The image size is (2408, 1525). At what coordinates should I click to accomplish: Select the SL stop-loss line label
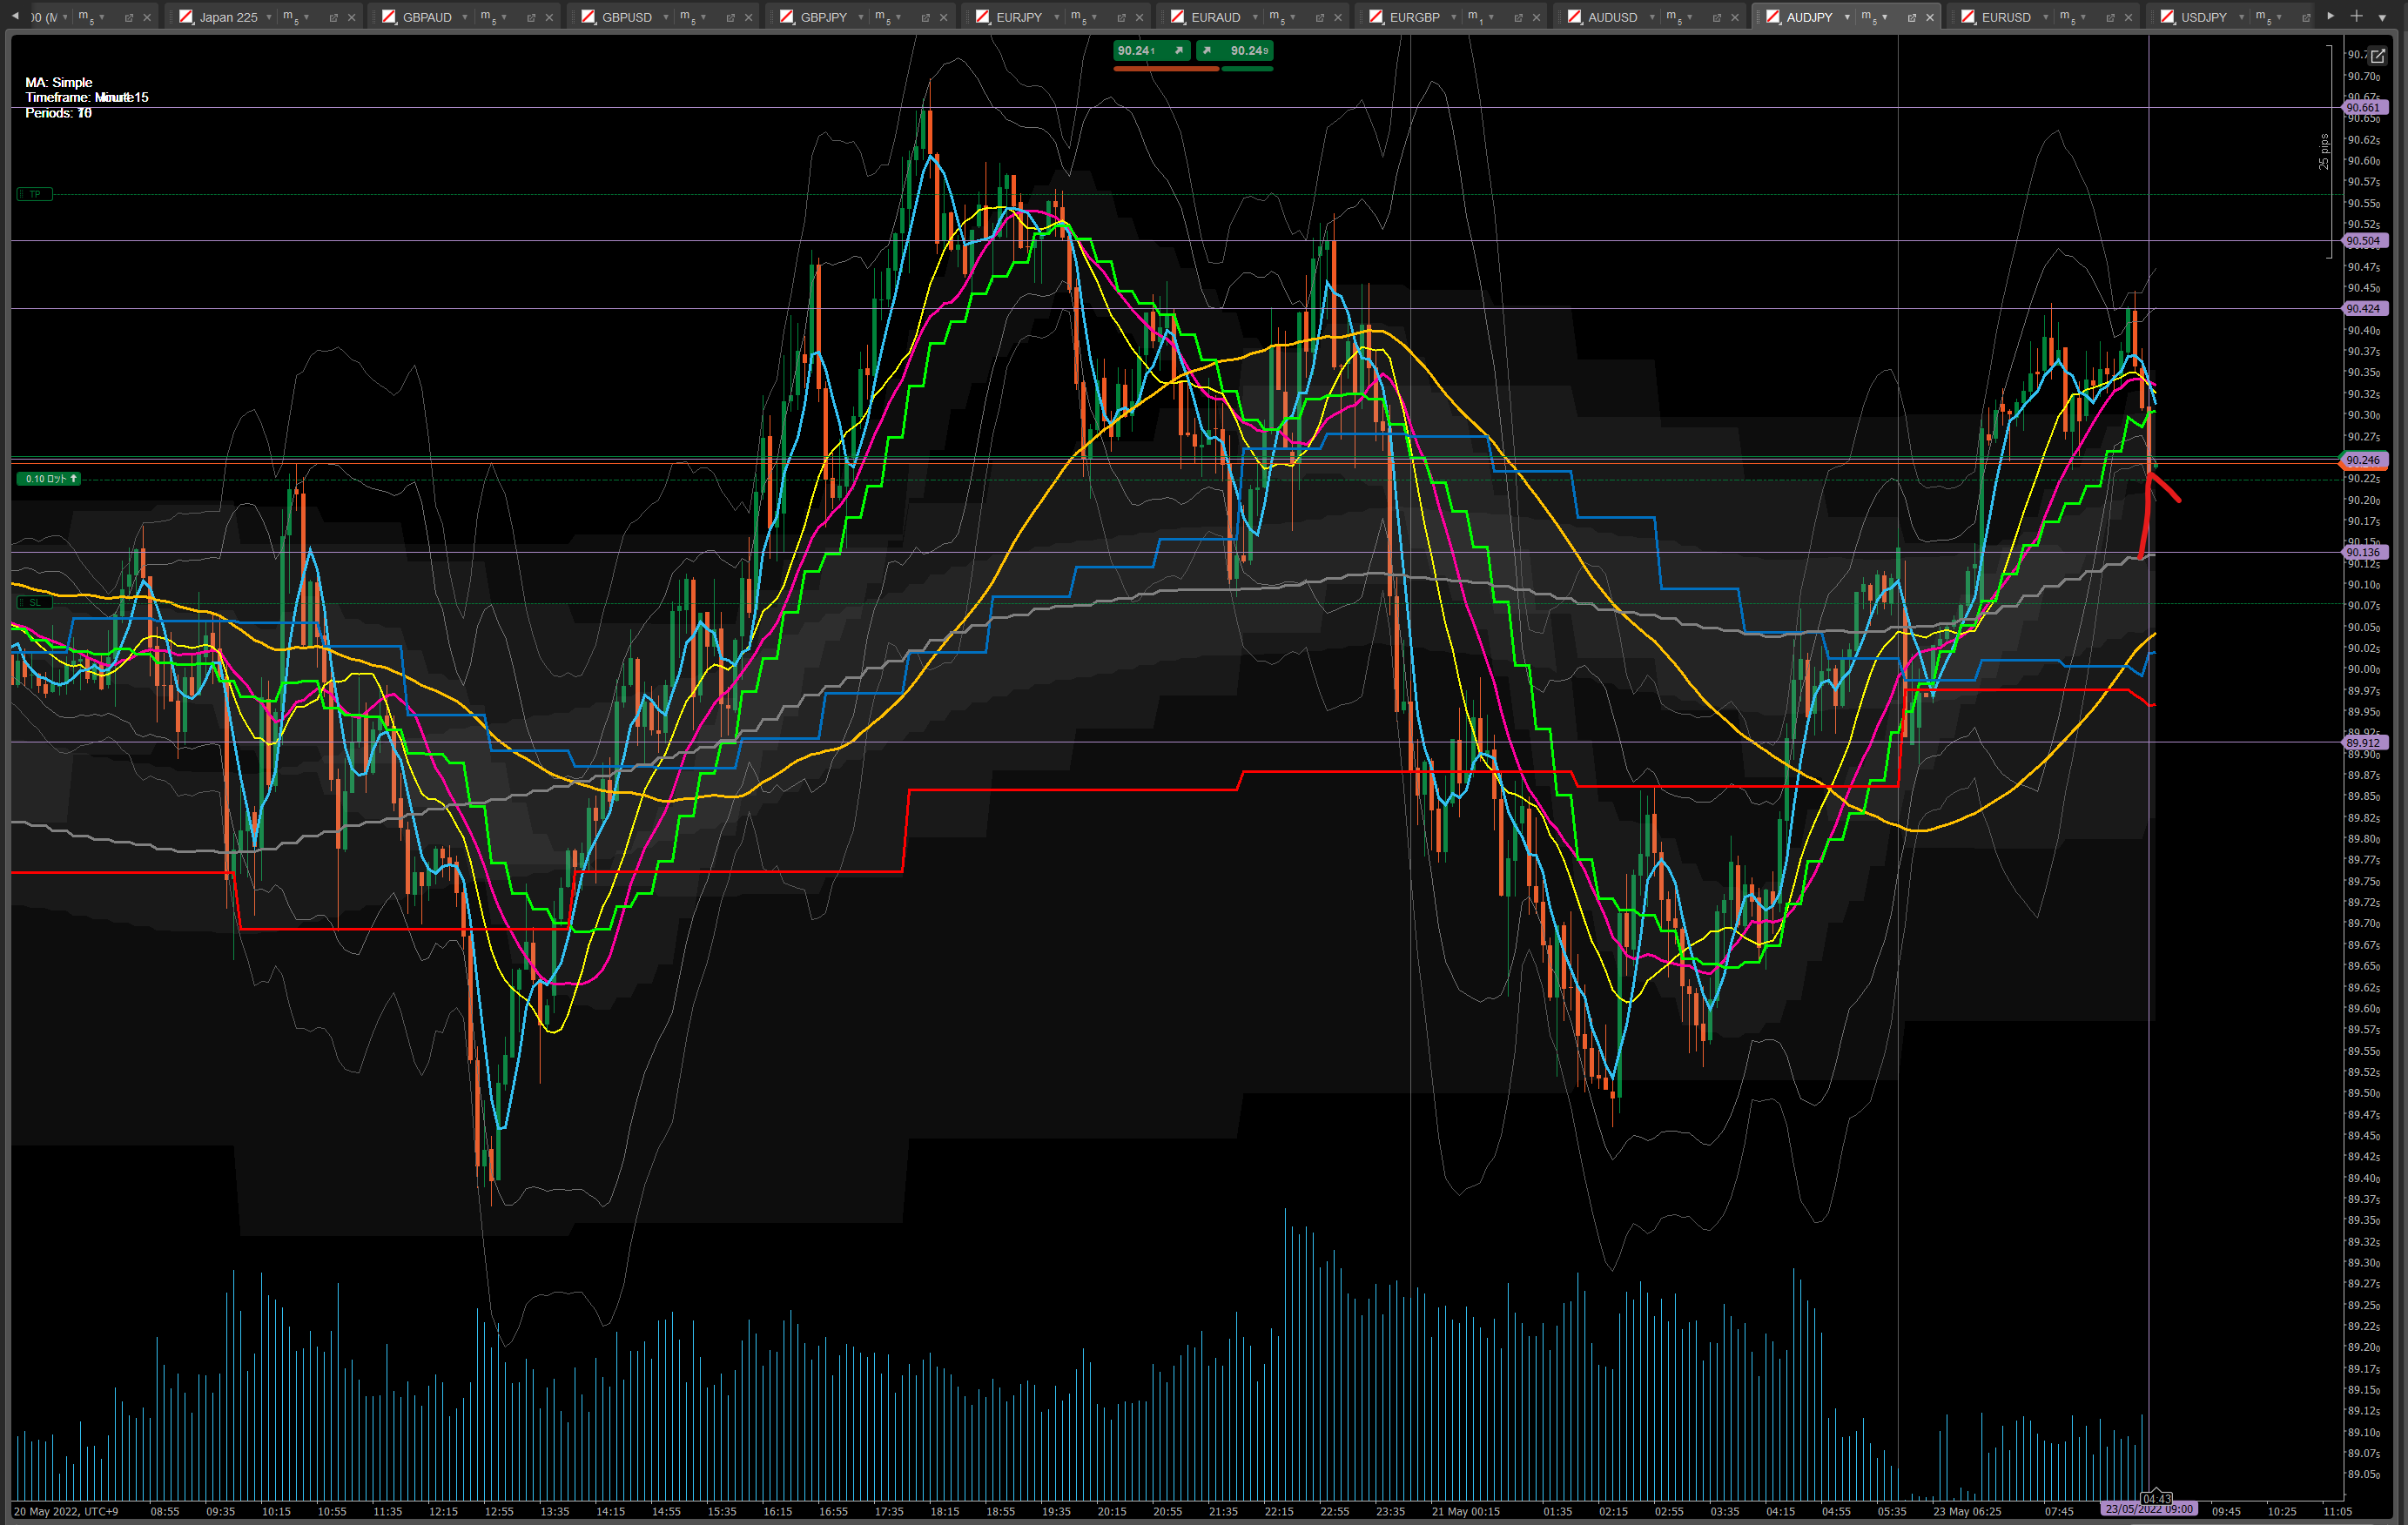35,602
